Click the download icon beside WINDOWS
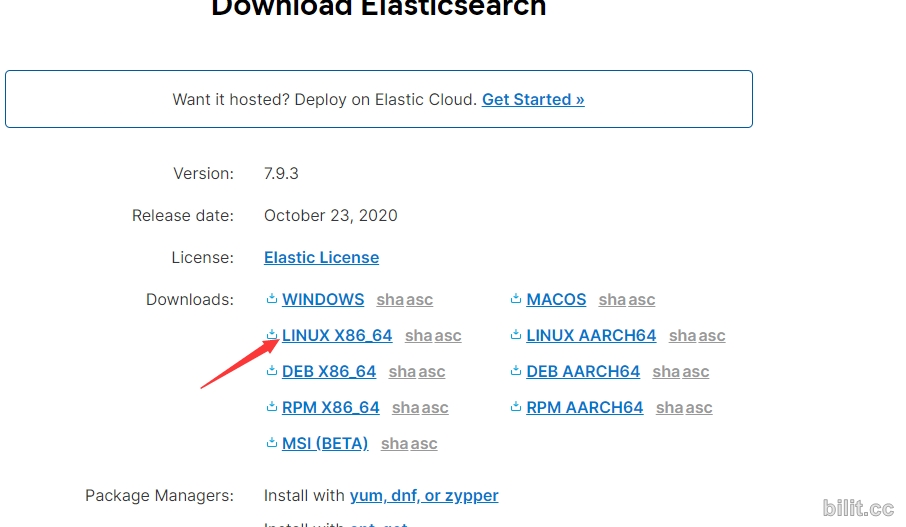 click(272, 299)
